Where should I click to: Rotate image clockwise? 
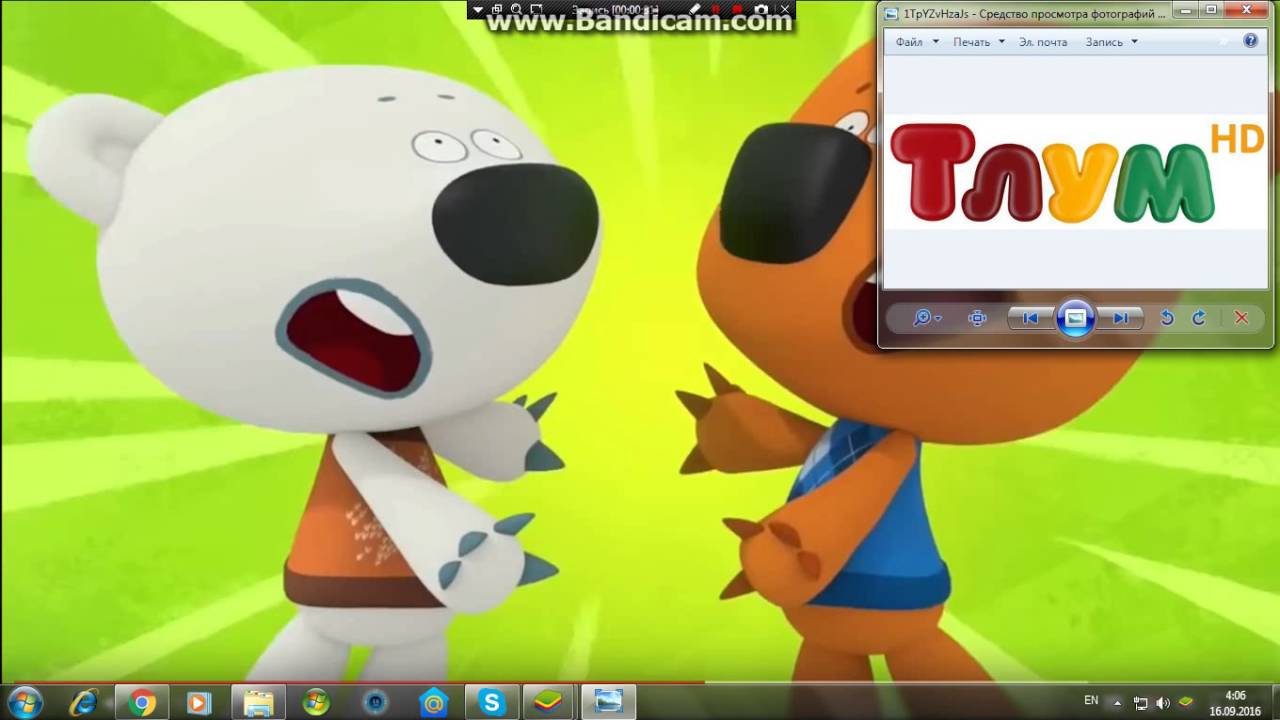coord(1199,318)
